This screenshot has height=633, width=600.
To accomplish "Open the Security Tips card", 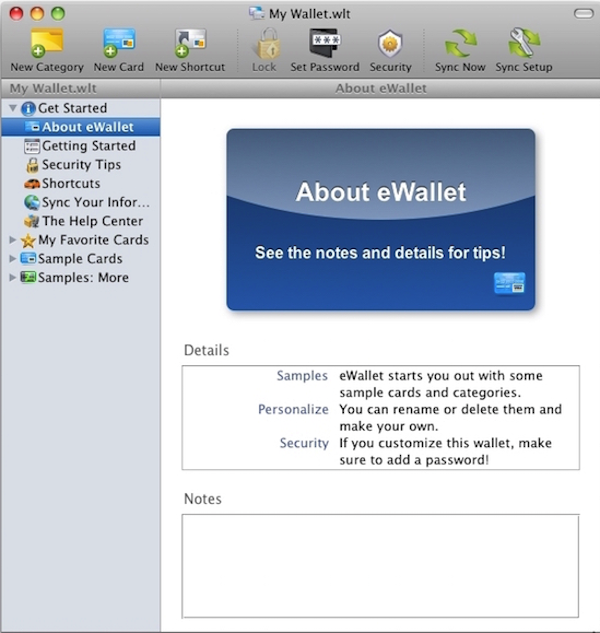I will coord(80,165).
